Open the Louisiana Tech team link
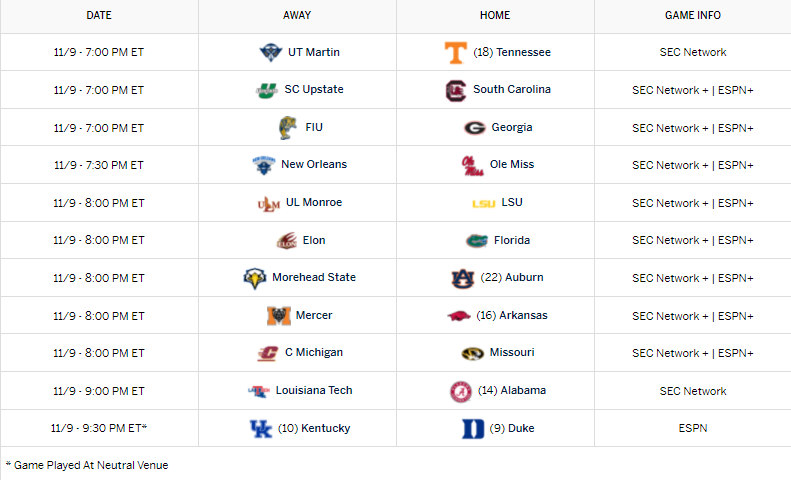 pyautogui.click(x=314, y=390)
